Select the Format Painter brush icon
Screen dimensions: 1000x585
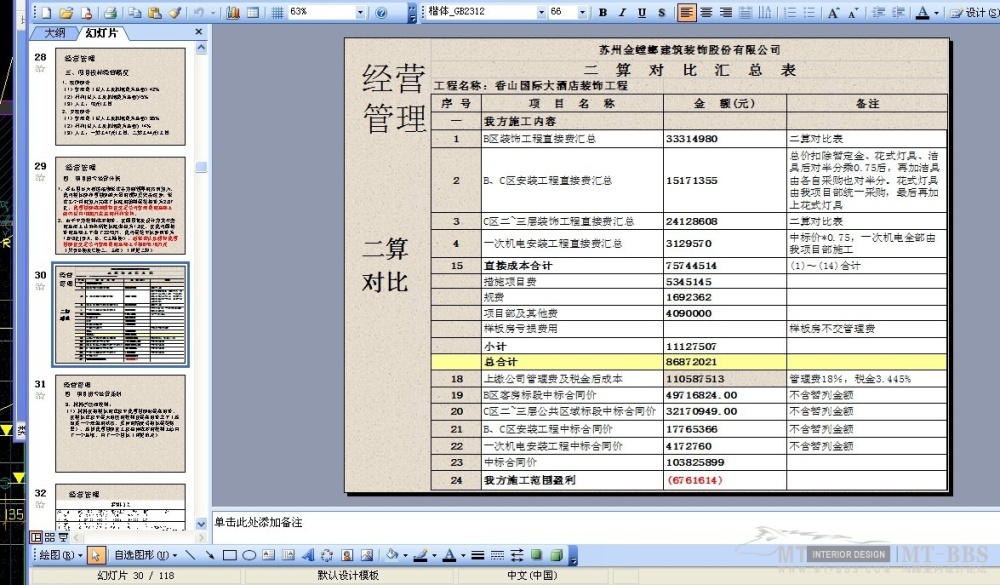pos(175,13)
